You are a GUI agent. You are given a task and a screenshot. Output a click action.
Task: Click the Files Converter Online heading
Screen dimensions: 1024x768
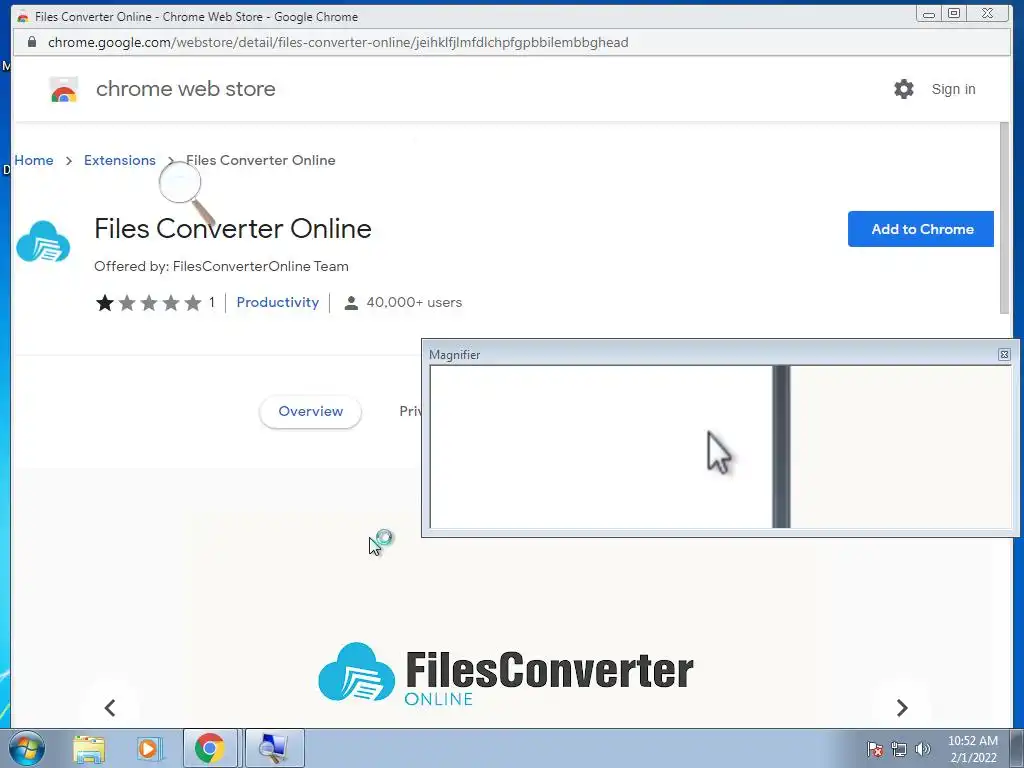pyautogui.click(x=232, y=229)
